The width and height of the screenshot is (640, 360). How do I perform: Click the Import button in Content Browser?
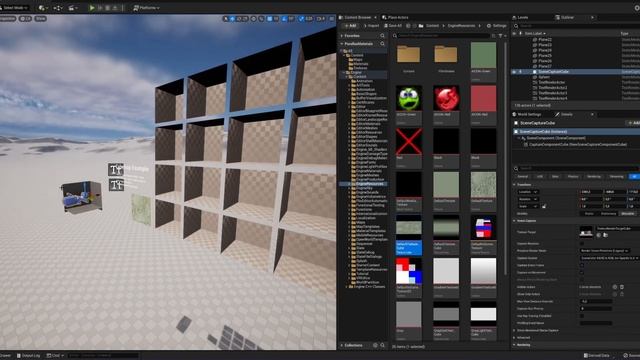(371, 26)
